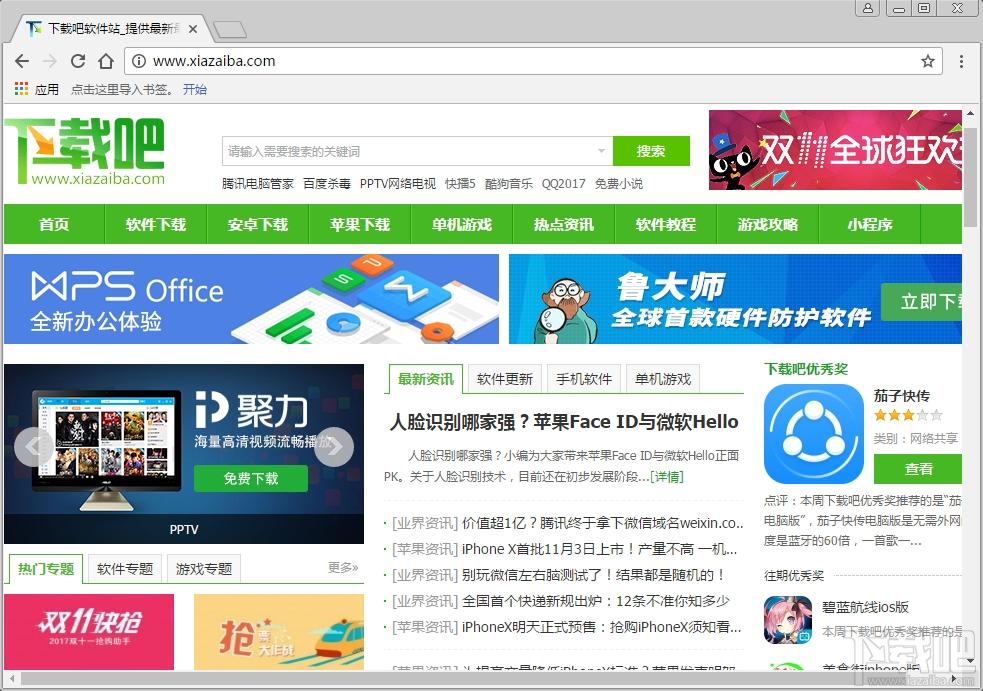983x691 pixels.
Task: Click the [详情] link
Action: tap(666, 477)
